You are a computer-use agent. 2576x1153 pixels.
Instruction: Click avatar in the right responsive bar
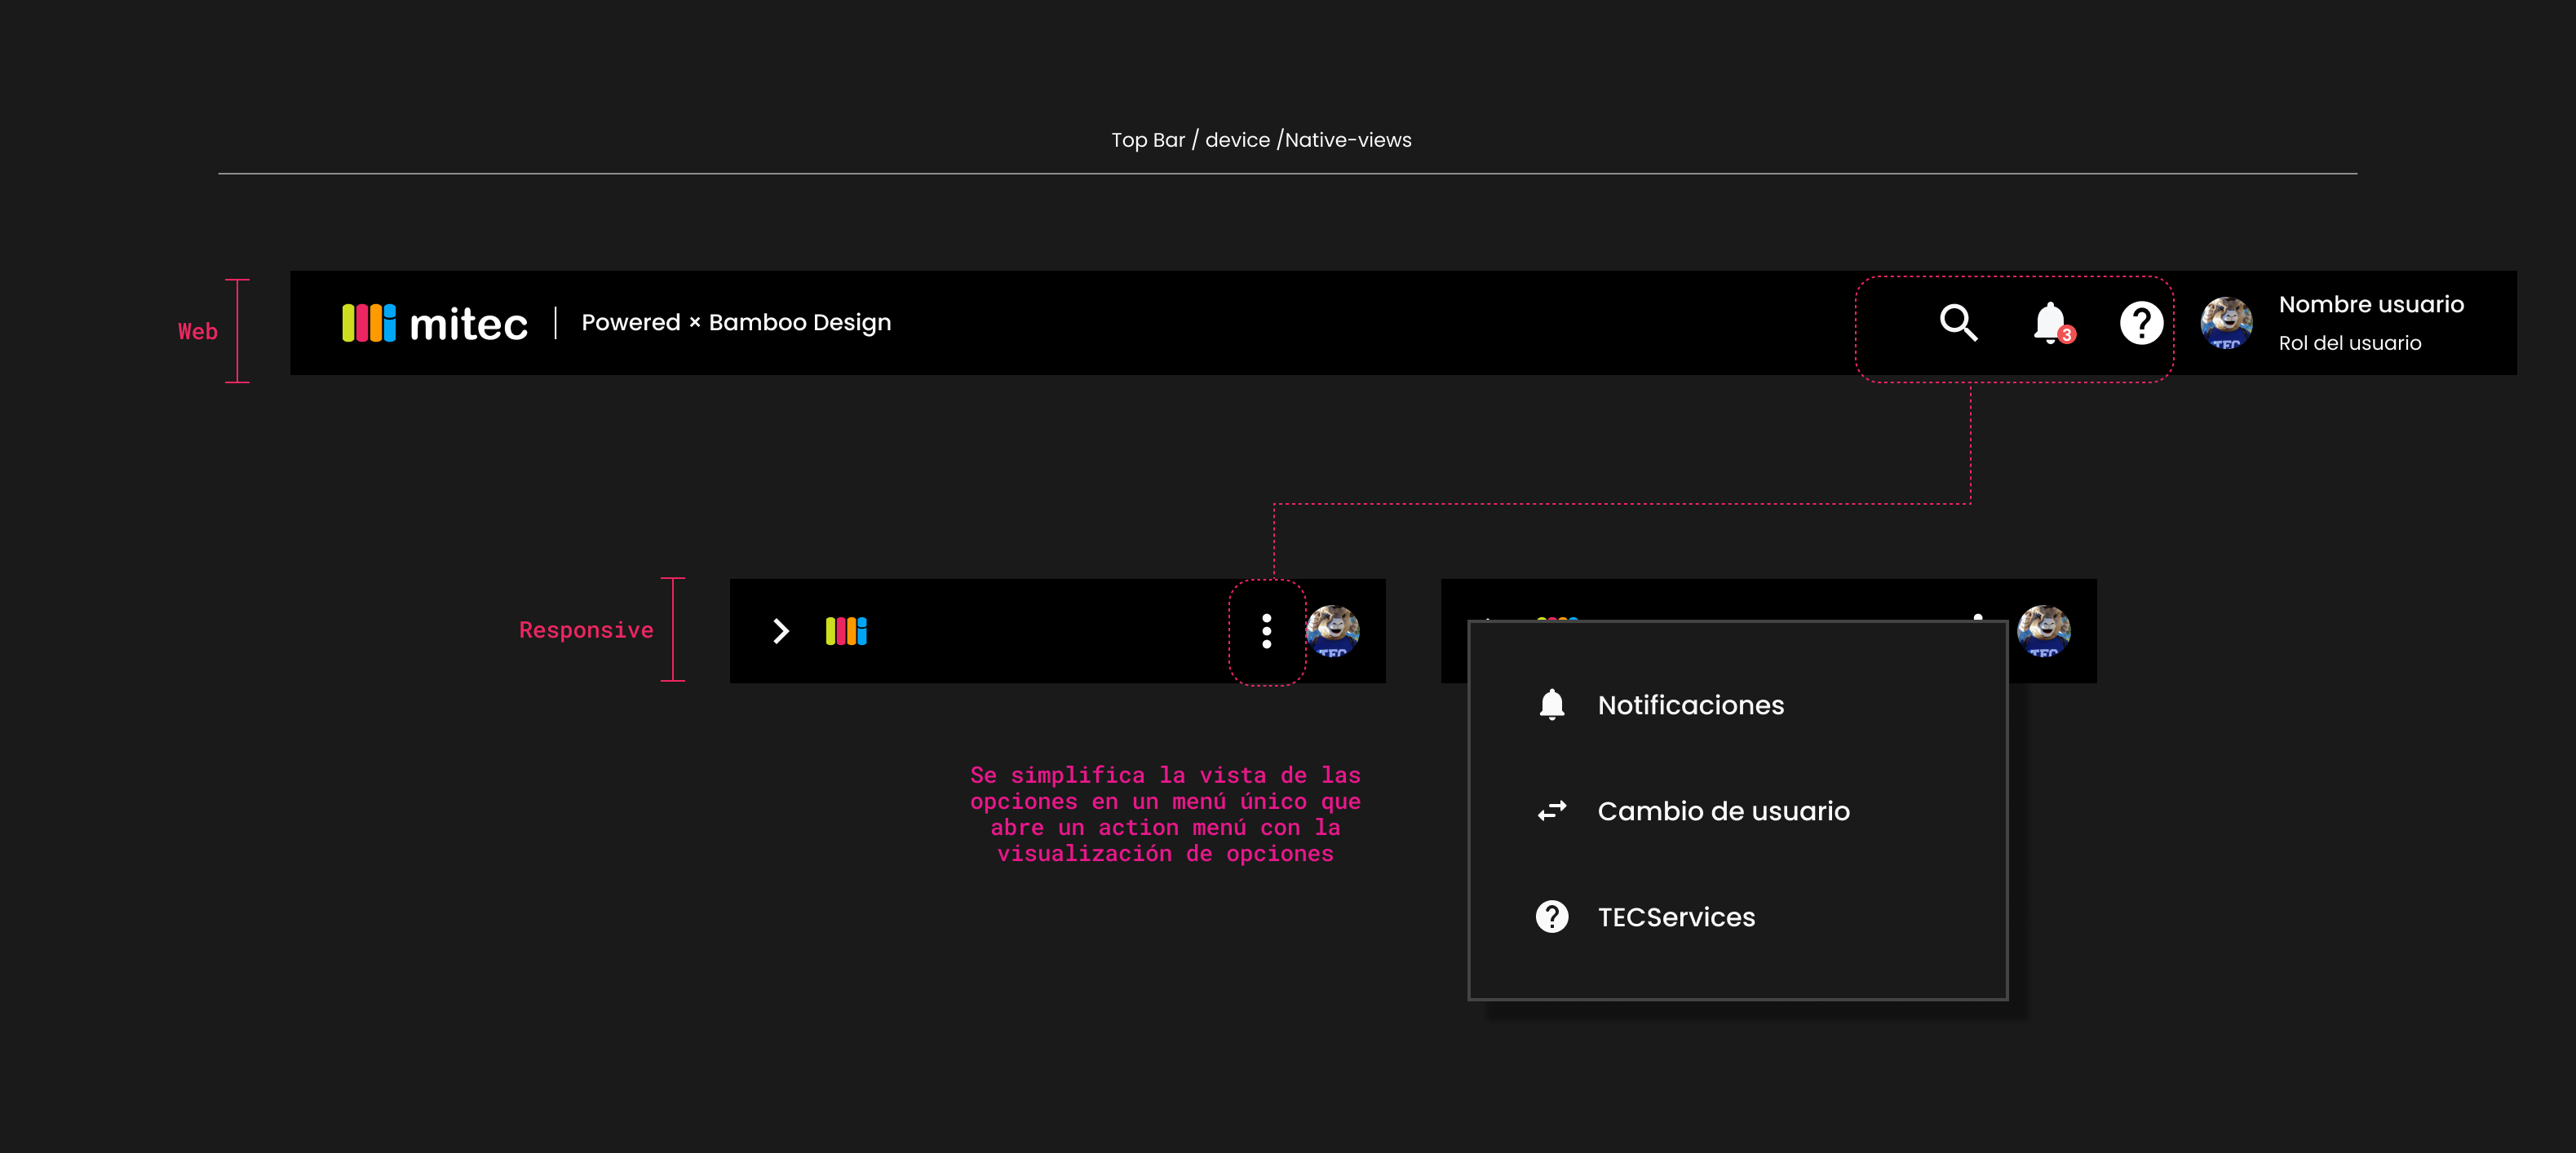pos(2043,631)
